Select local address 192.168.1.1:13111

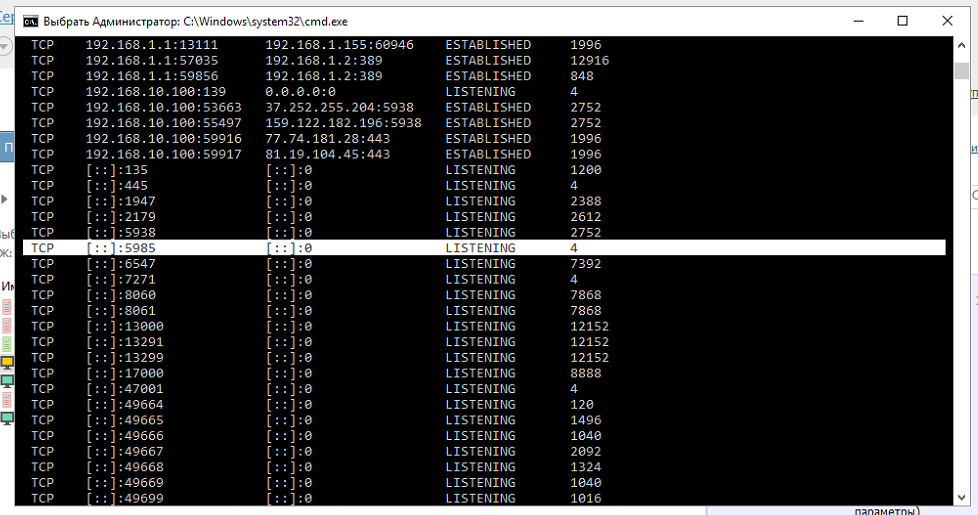(152, 45)
